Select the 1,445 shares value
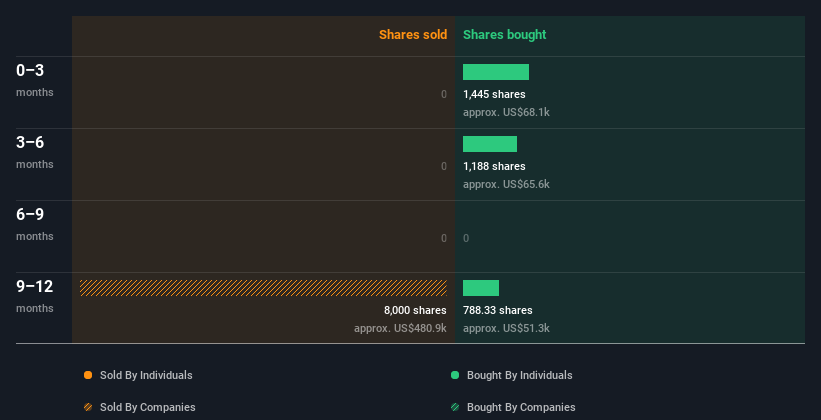 (x=494, y=94)
